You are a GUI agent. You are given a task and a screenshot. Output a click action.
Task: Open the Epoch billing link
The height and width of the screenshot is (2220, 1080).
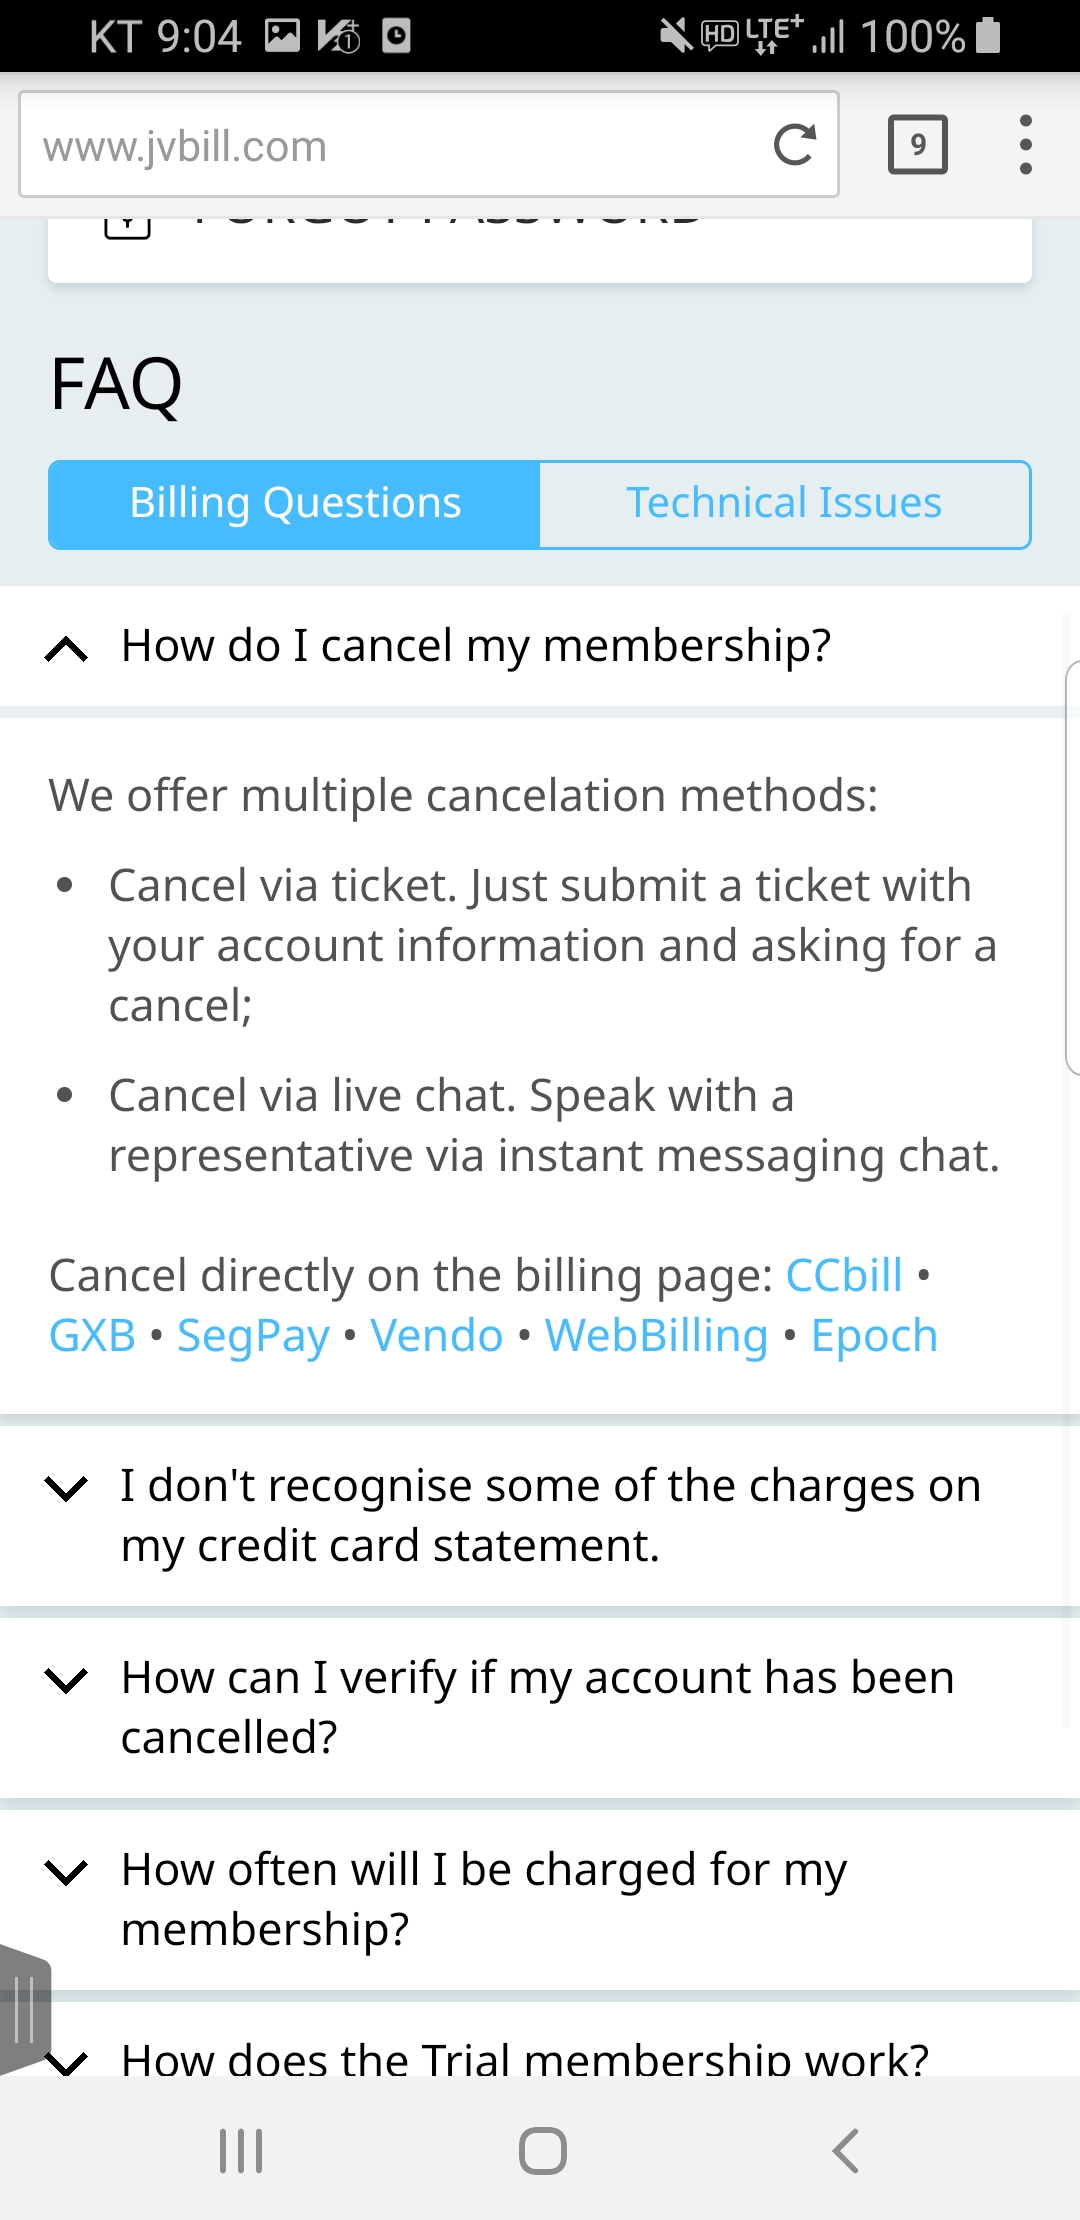point(874,1336)
